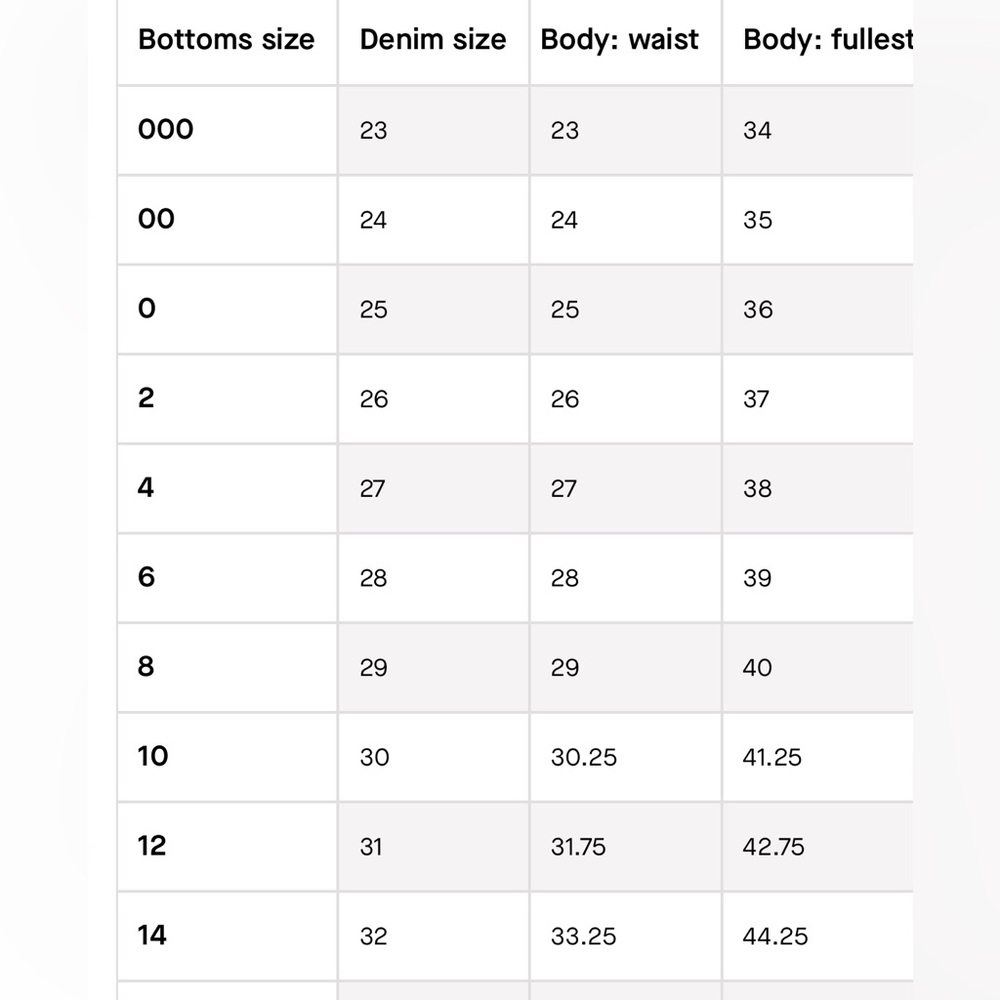Screen dimensions: 1000x1000
Task: Click the Body: waist column header
Action: tap(619, 40)
